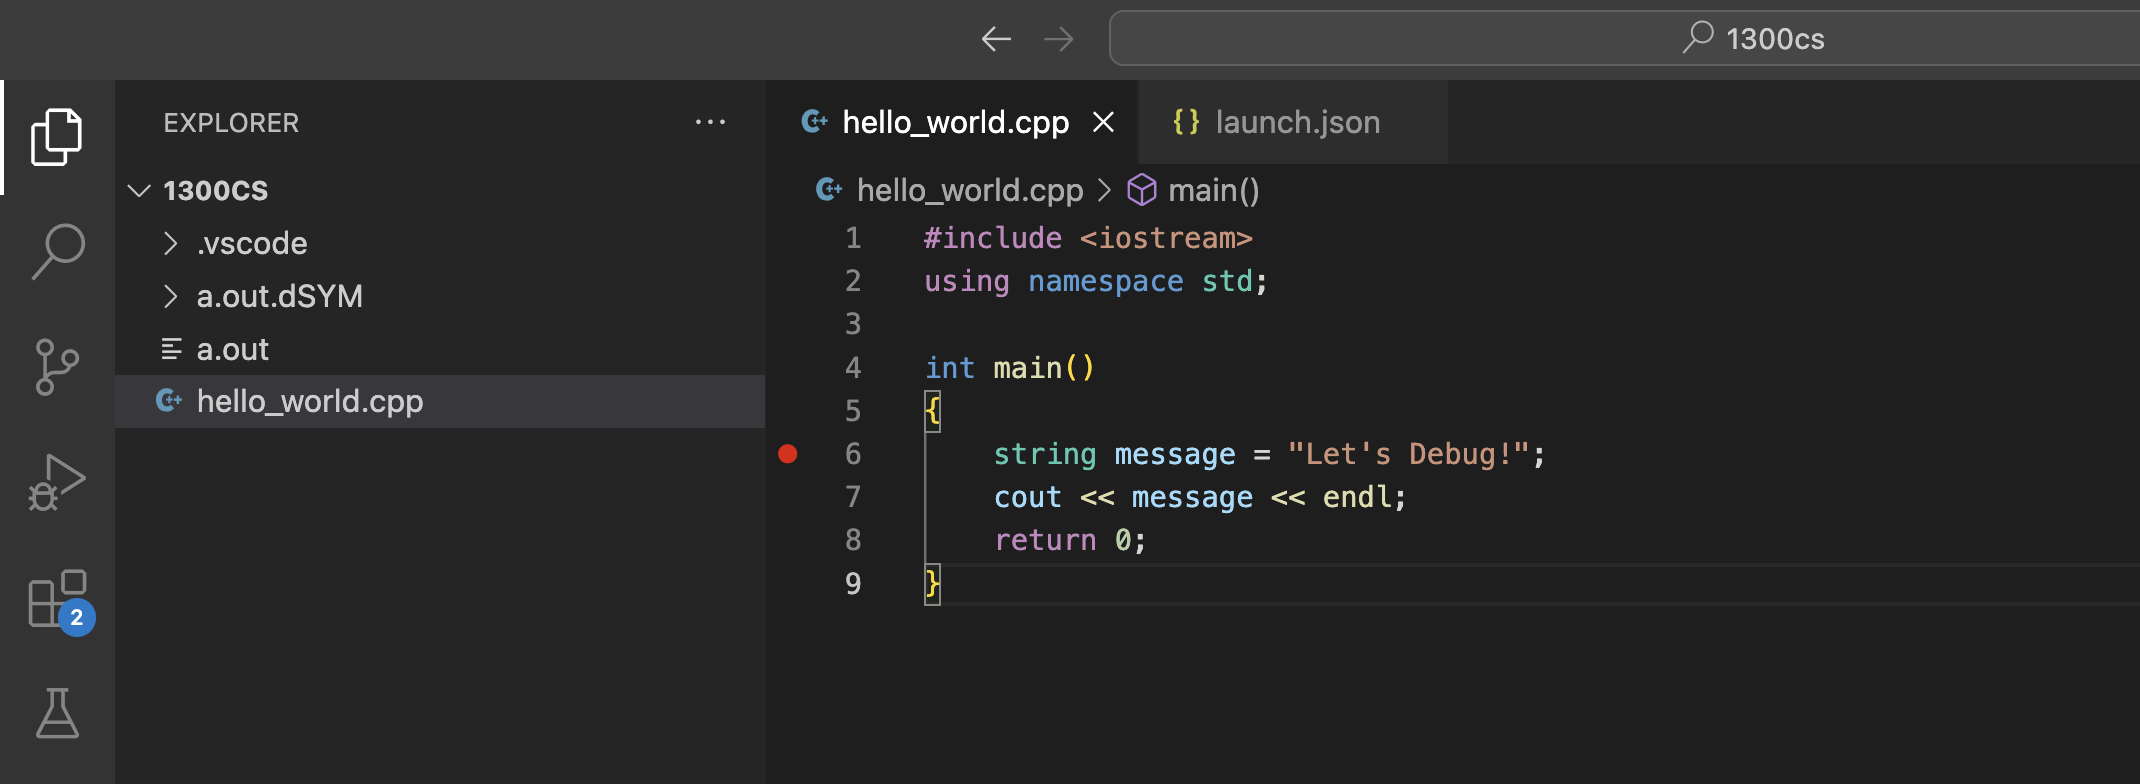Click line number 9 in the gutter
This screenshot has width=2140, height=784.
tap(853, 583)
